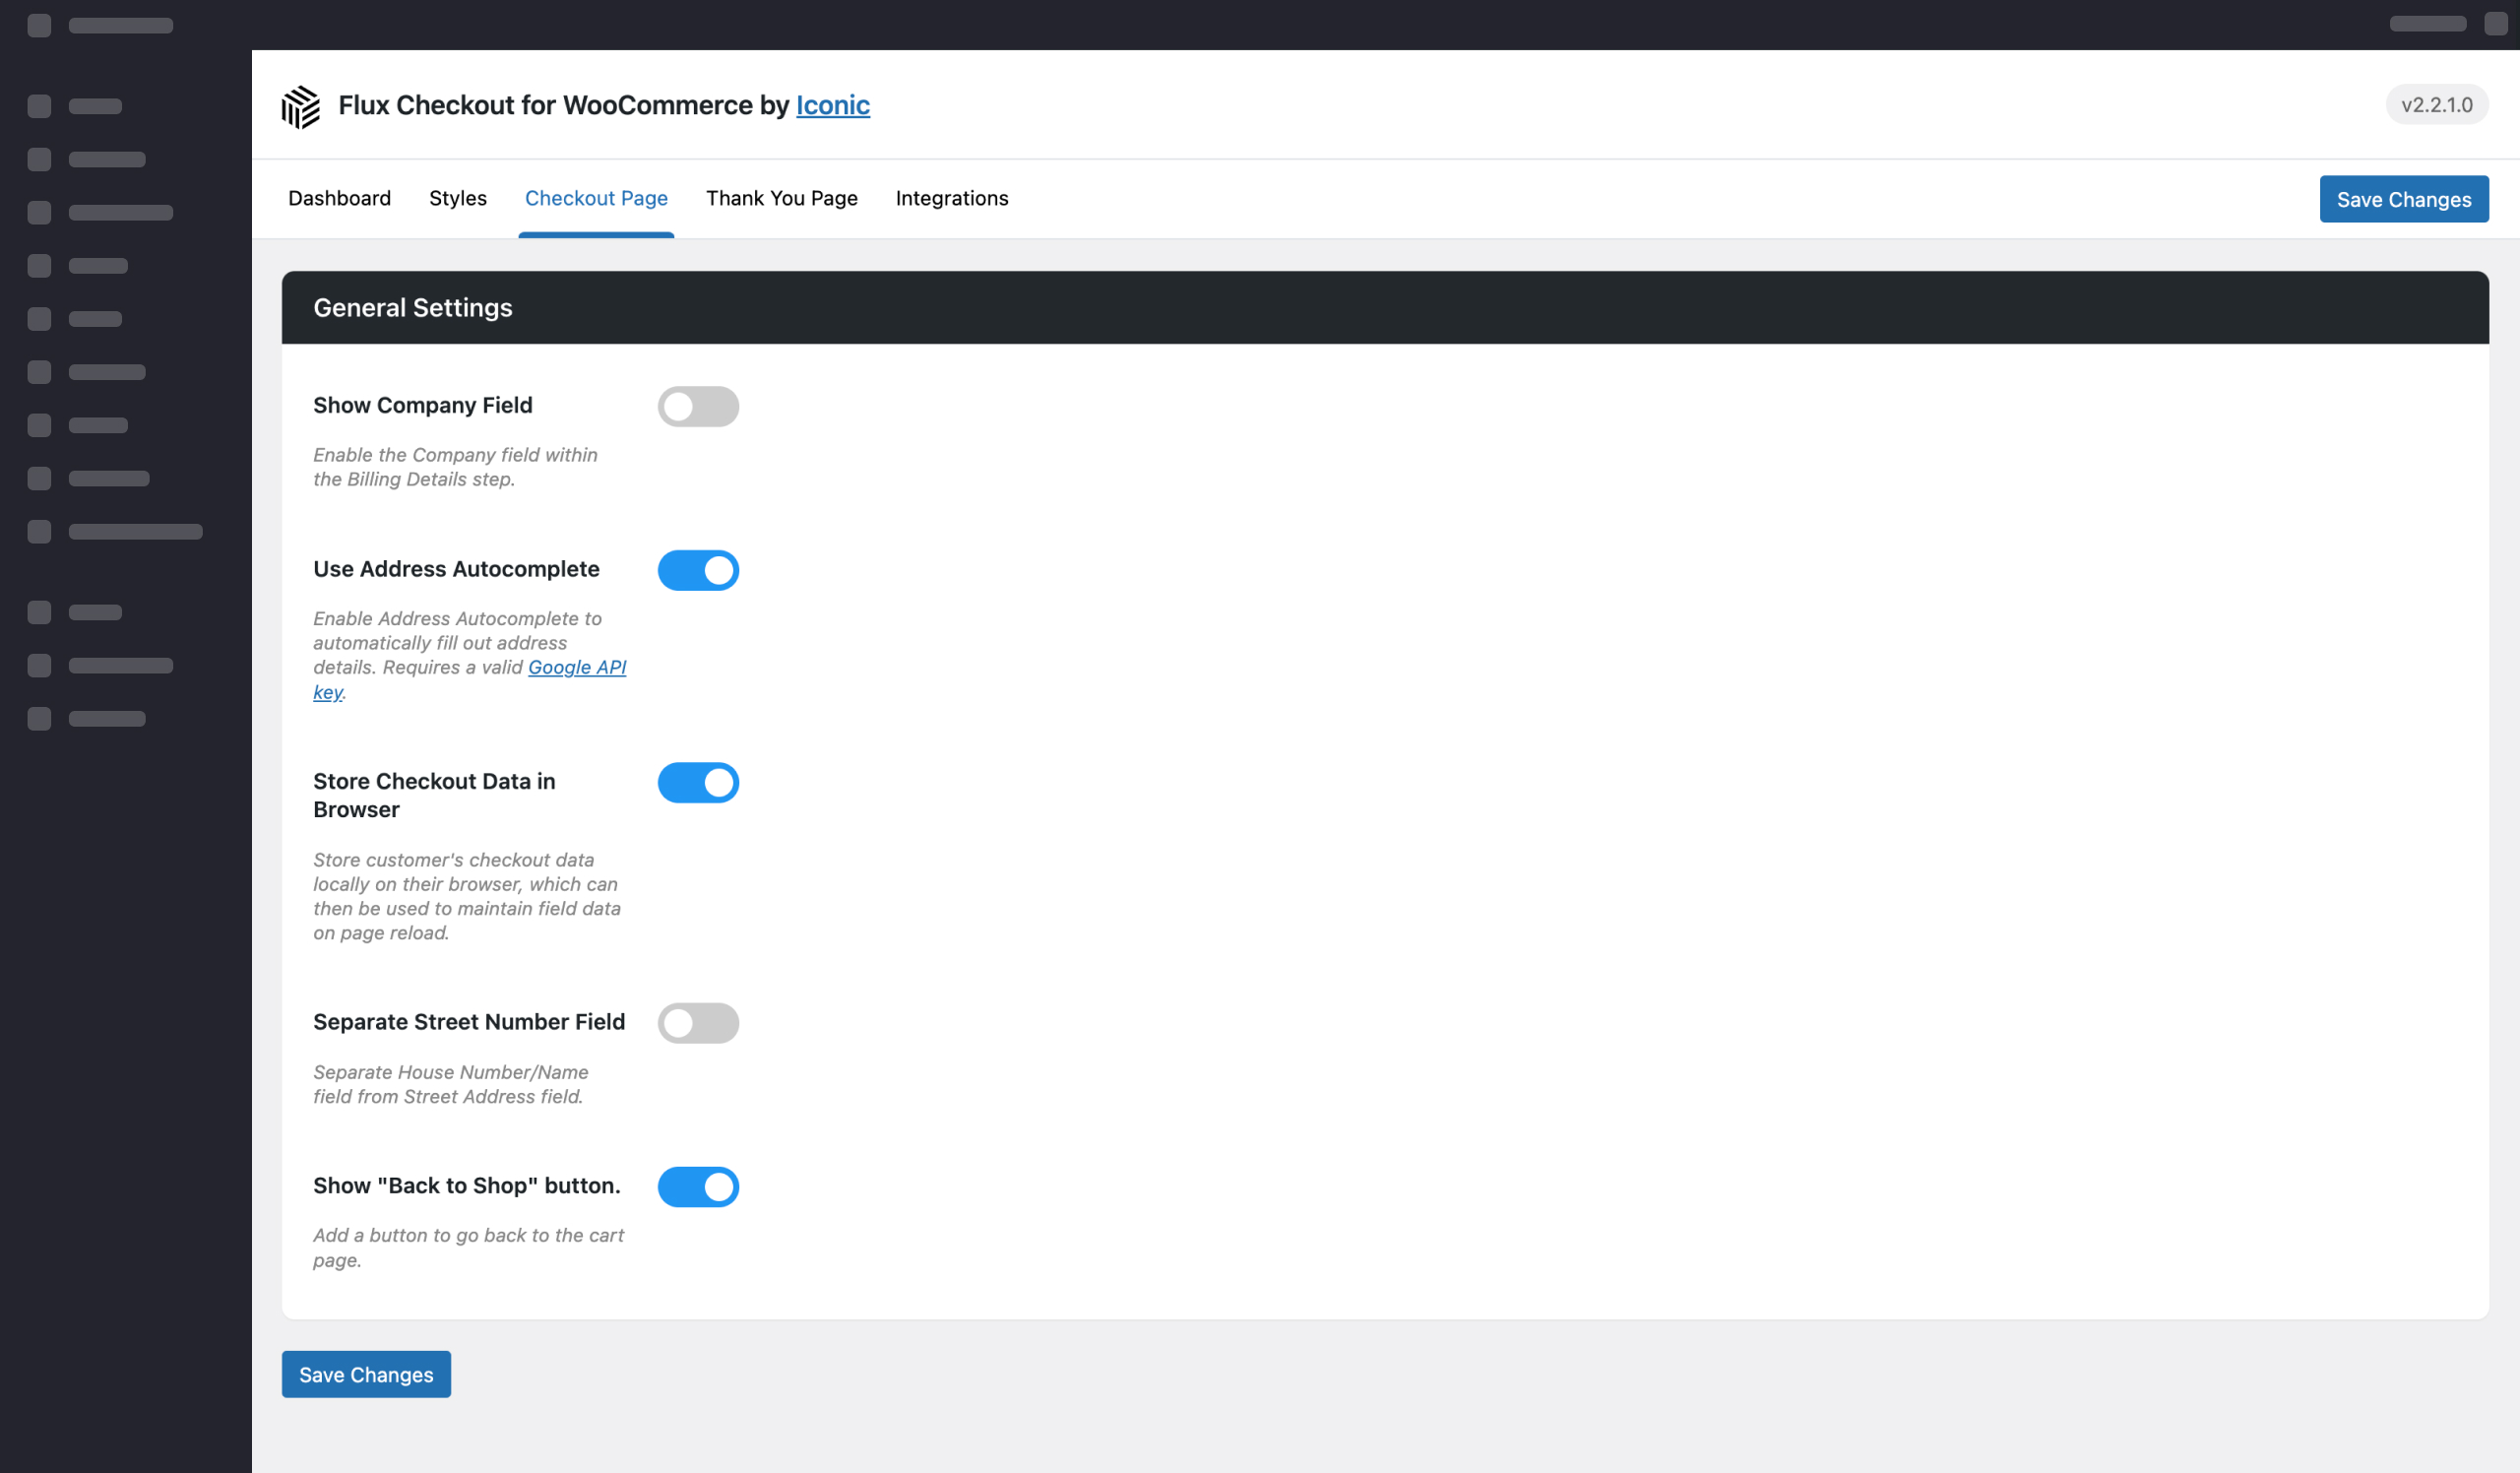Click the bottom Save Changes button
This screenshot has width=2520, height=1473.
(x=365, y=1374)
